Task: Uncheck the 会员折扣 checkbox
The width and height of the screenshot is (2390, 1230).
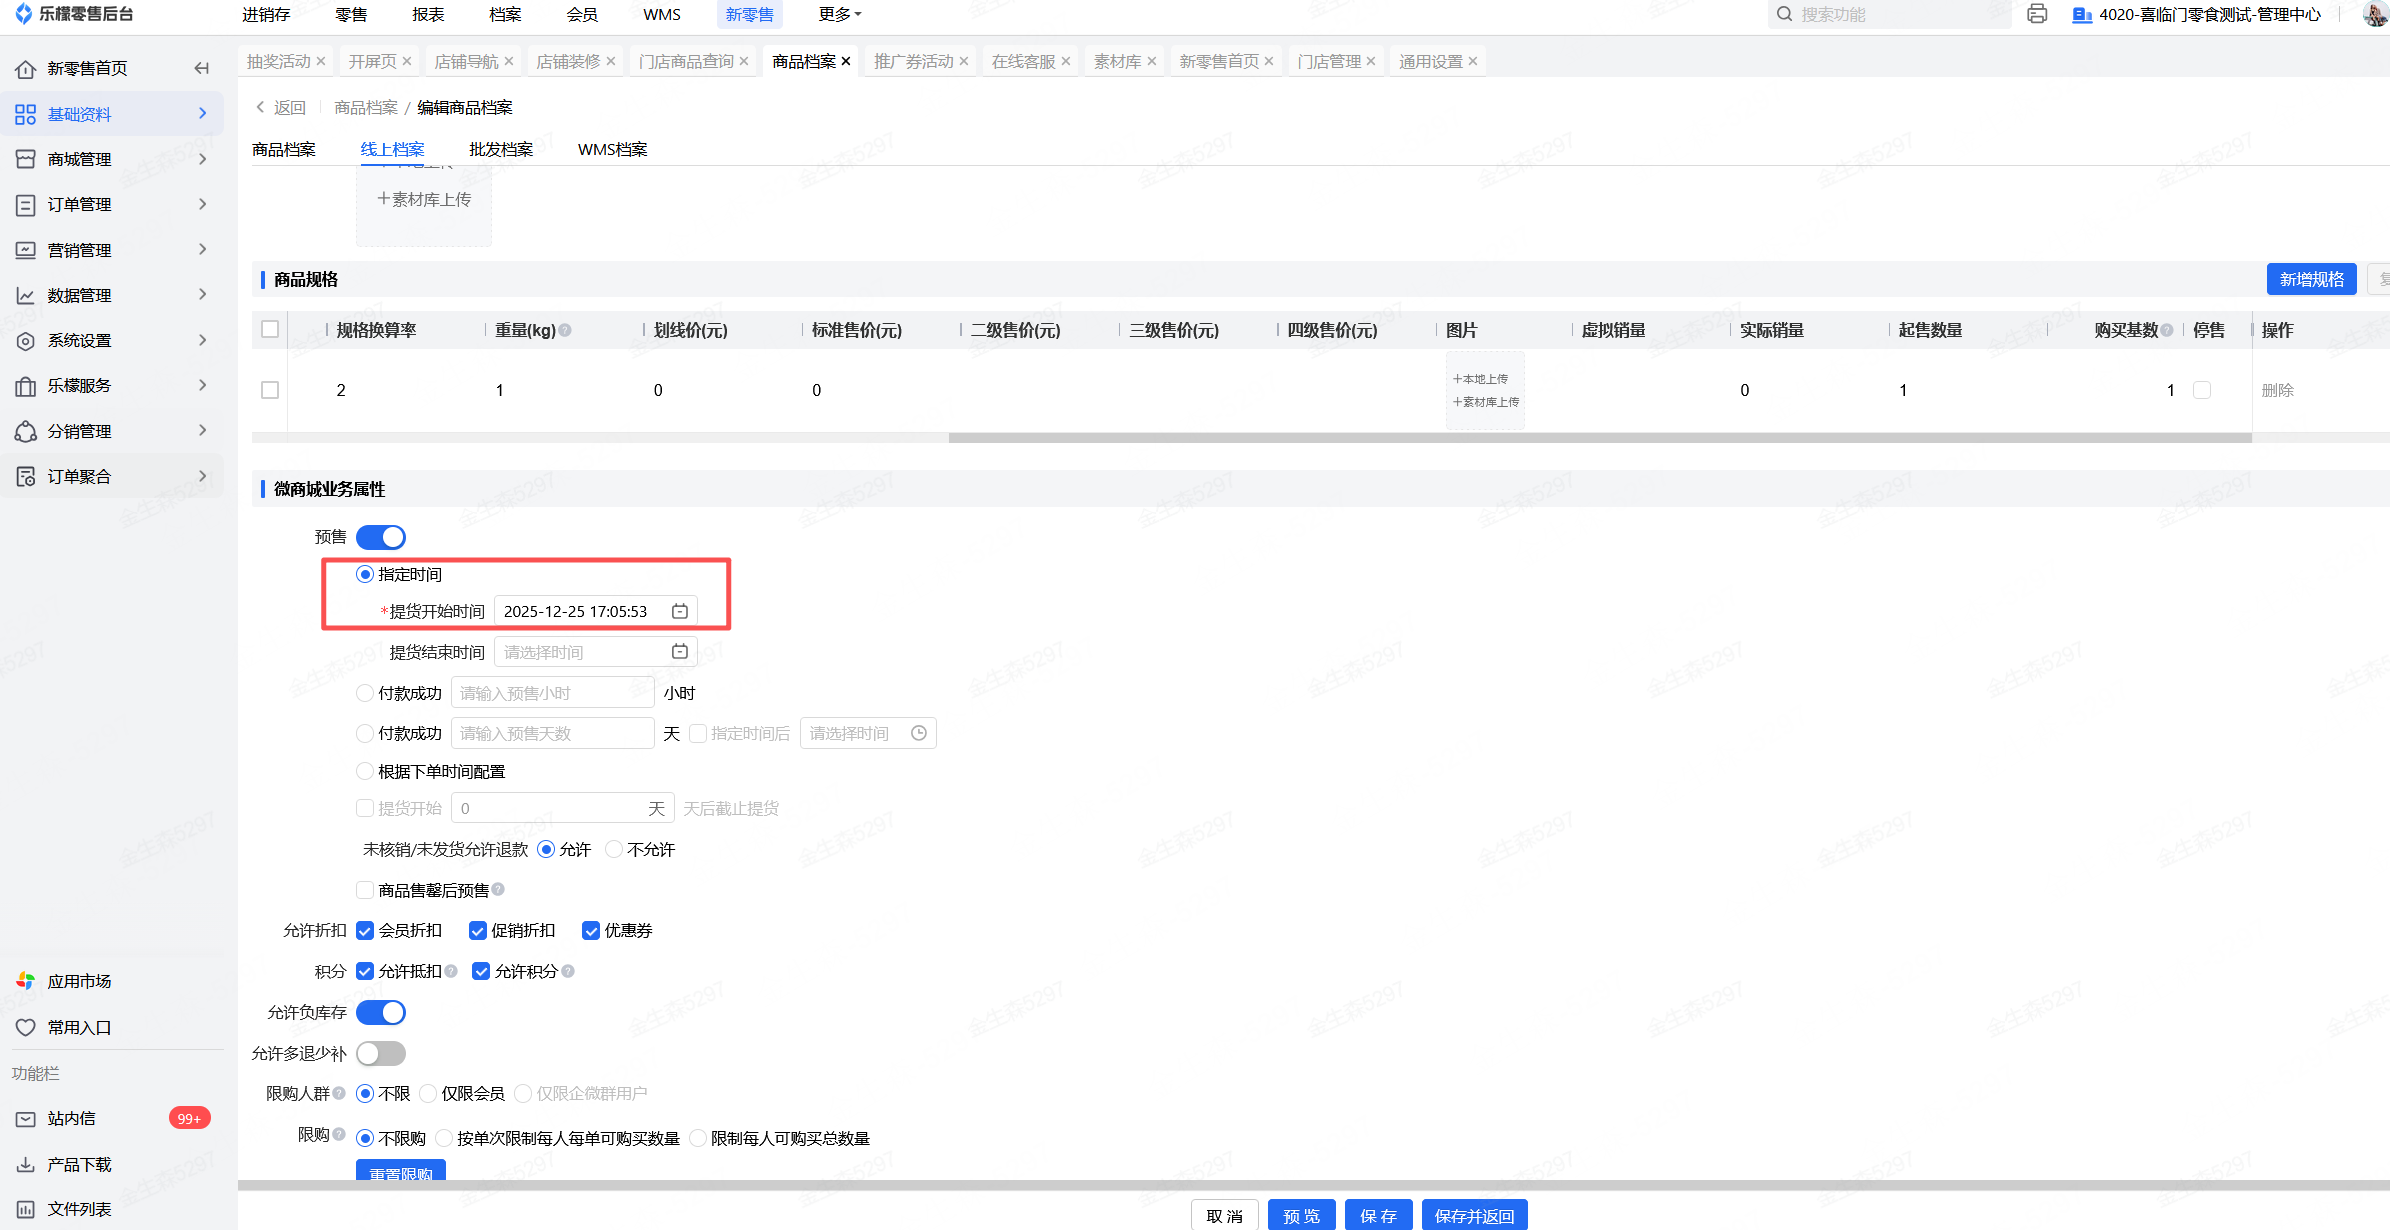Action: 365,931
